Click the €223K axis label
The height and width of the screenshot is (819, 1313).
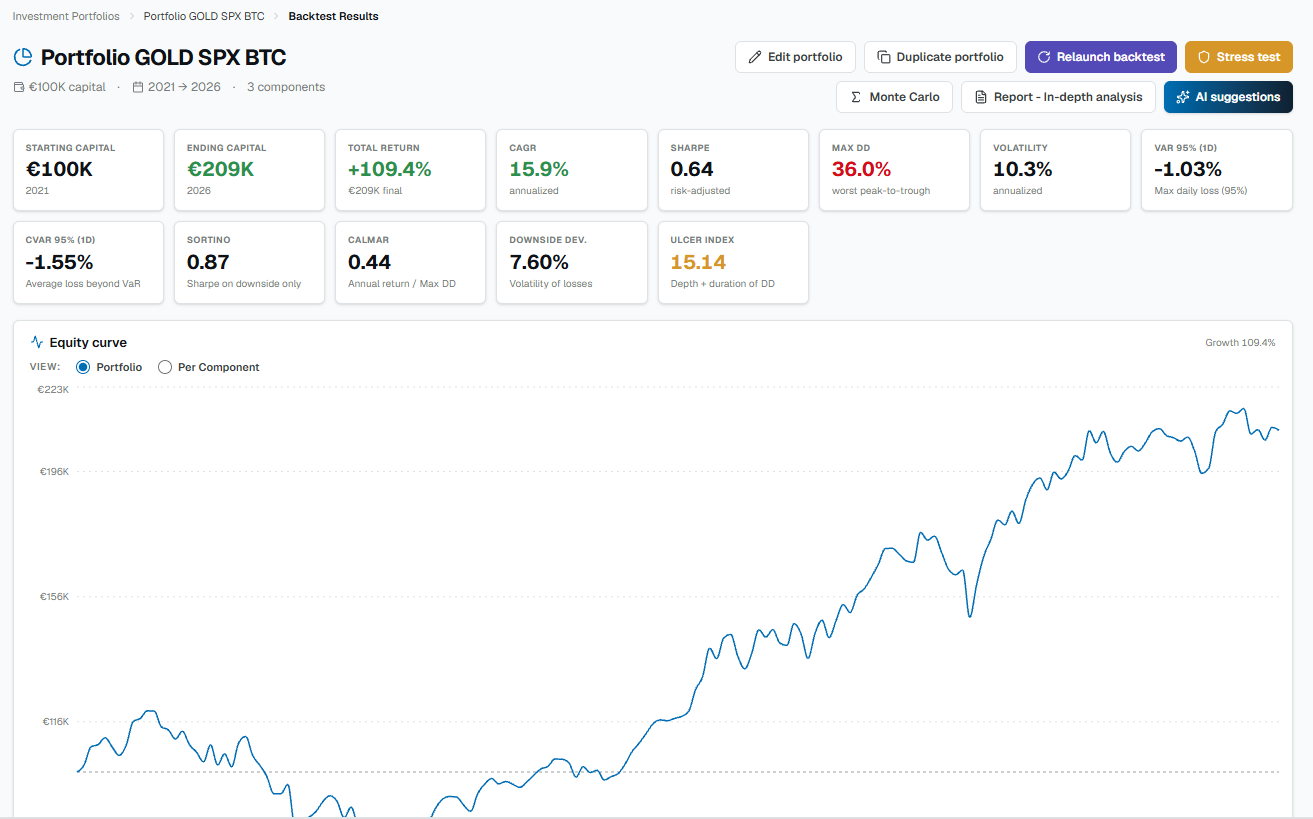[x=54, y=390]
